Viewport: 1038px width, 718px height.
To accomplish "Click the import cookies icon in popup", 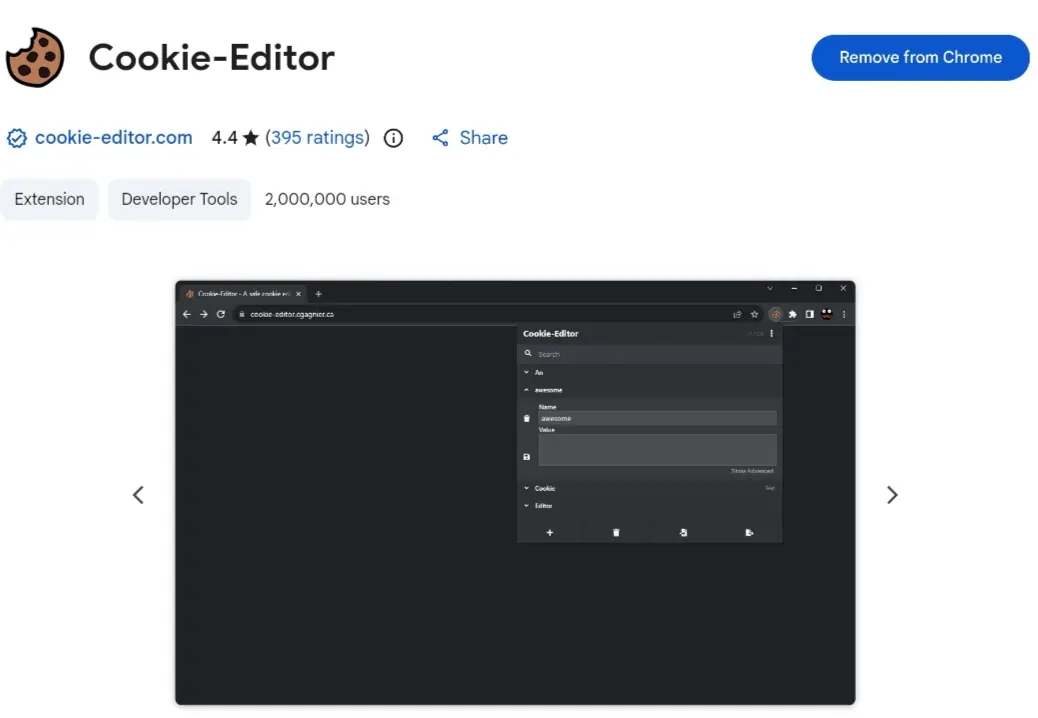I will pyautogui.click(x=683, y=533).
